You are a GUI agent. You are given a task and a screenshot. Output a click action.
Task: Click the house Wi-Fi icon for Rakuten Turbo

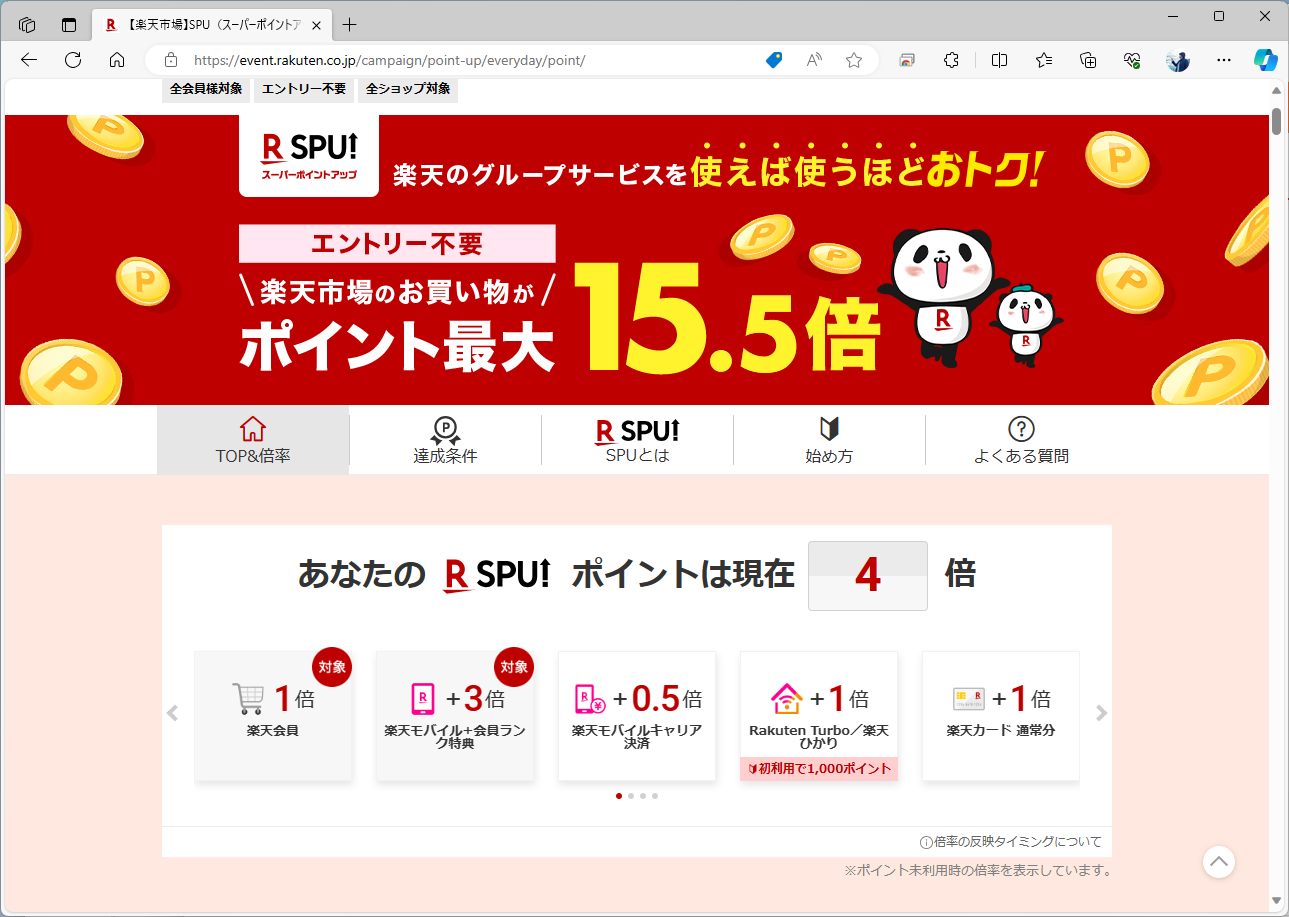[x=787, y=698]
